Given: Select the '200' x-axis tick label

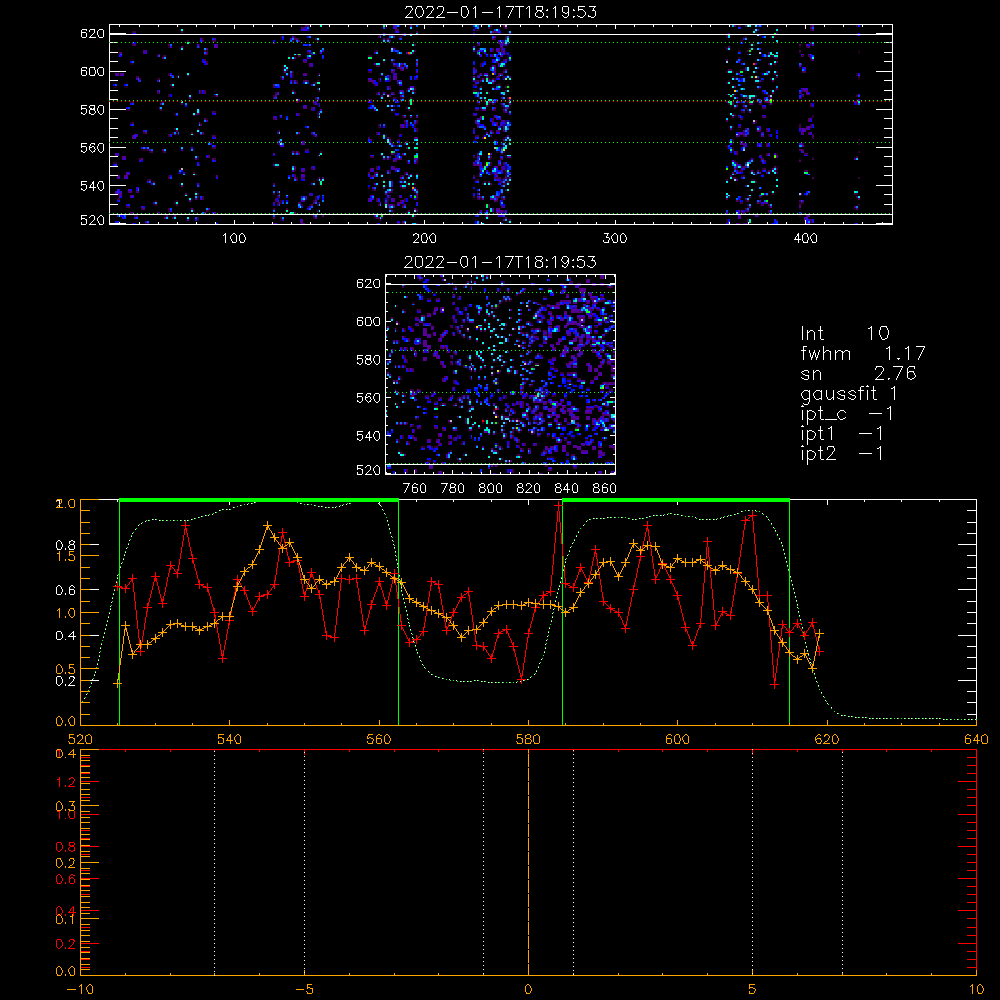Looking at the screenshot, I should (x=424, y=239).
